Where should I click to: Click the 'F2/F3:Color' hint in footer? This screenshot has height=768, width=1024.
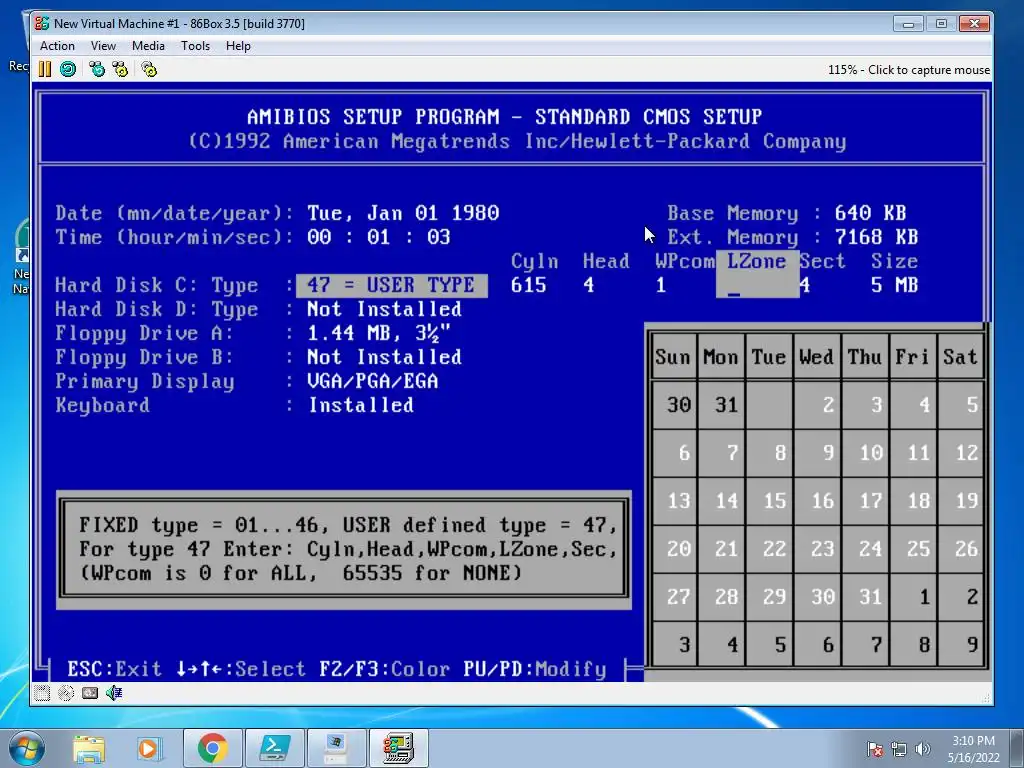click(x=385, y=669)
